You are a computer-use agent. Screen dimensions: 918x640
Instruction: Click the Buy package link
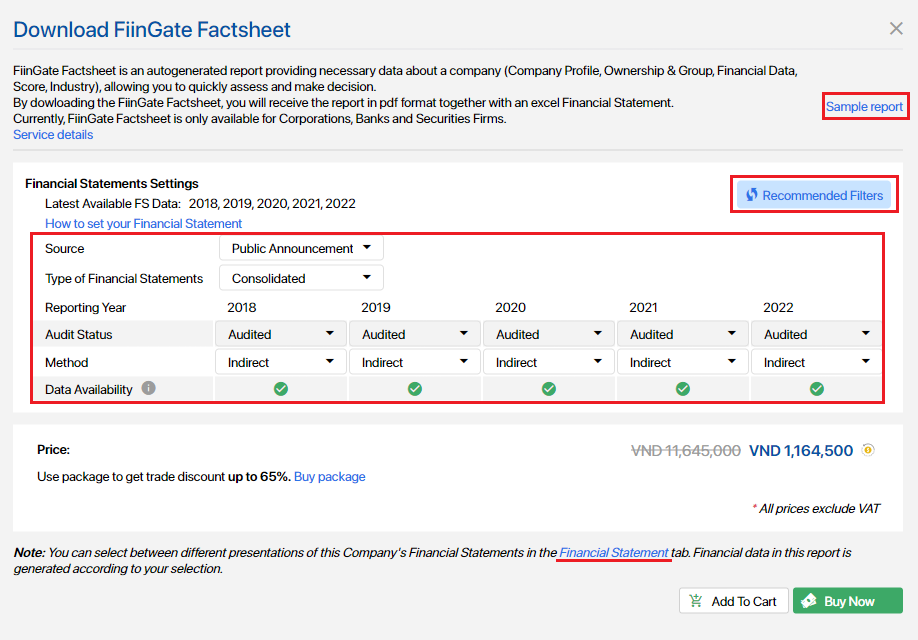(329, 477)
